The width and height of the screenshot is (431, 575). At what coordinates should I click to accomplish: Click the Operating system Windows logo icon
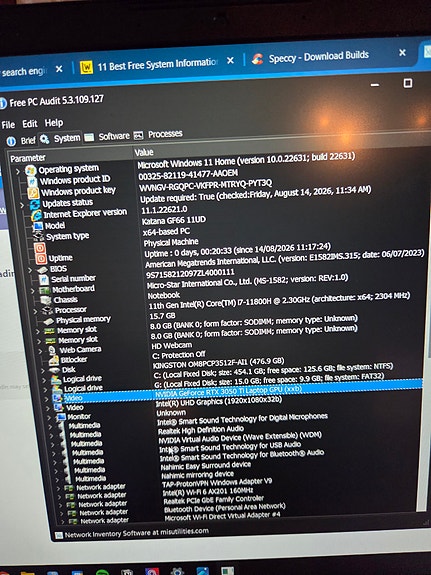[x=30, y=171]
